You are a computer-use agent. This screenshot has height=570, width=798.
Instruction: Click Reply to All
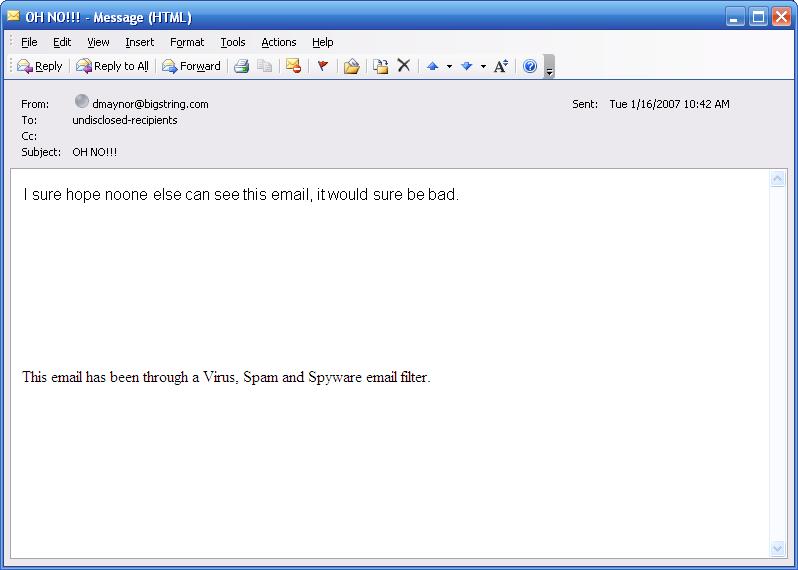(x=112, y=66)
